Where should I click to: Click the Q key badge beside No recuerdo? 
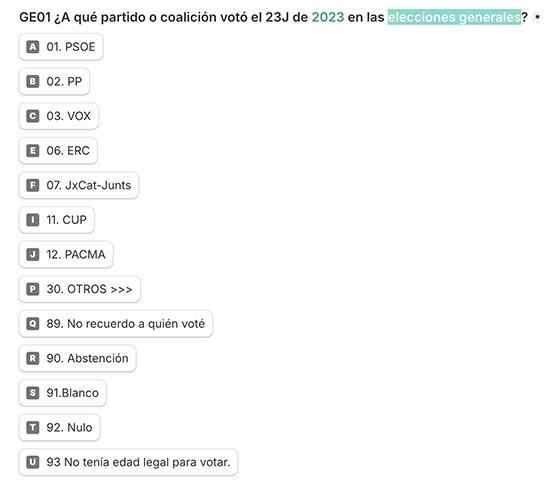coord(33,324)
